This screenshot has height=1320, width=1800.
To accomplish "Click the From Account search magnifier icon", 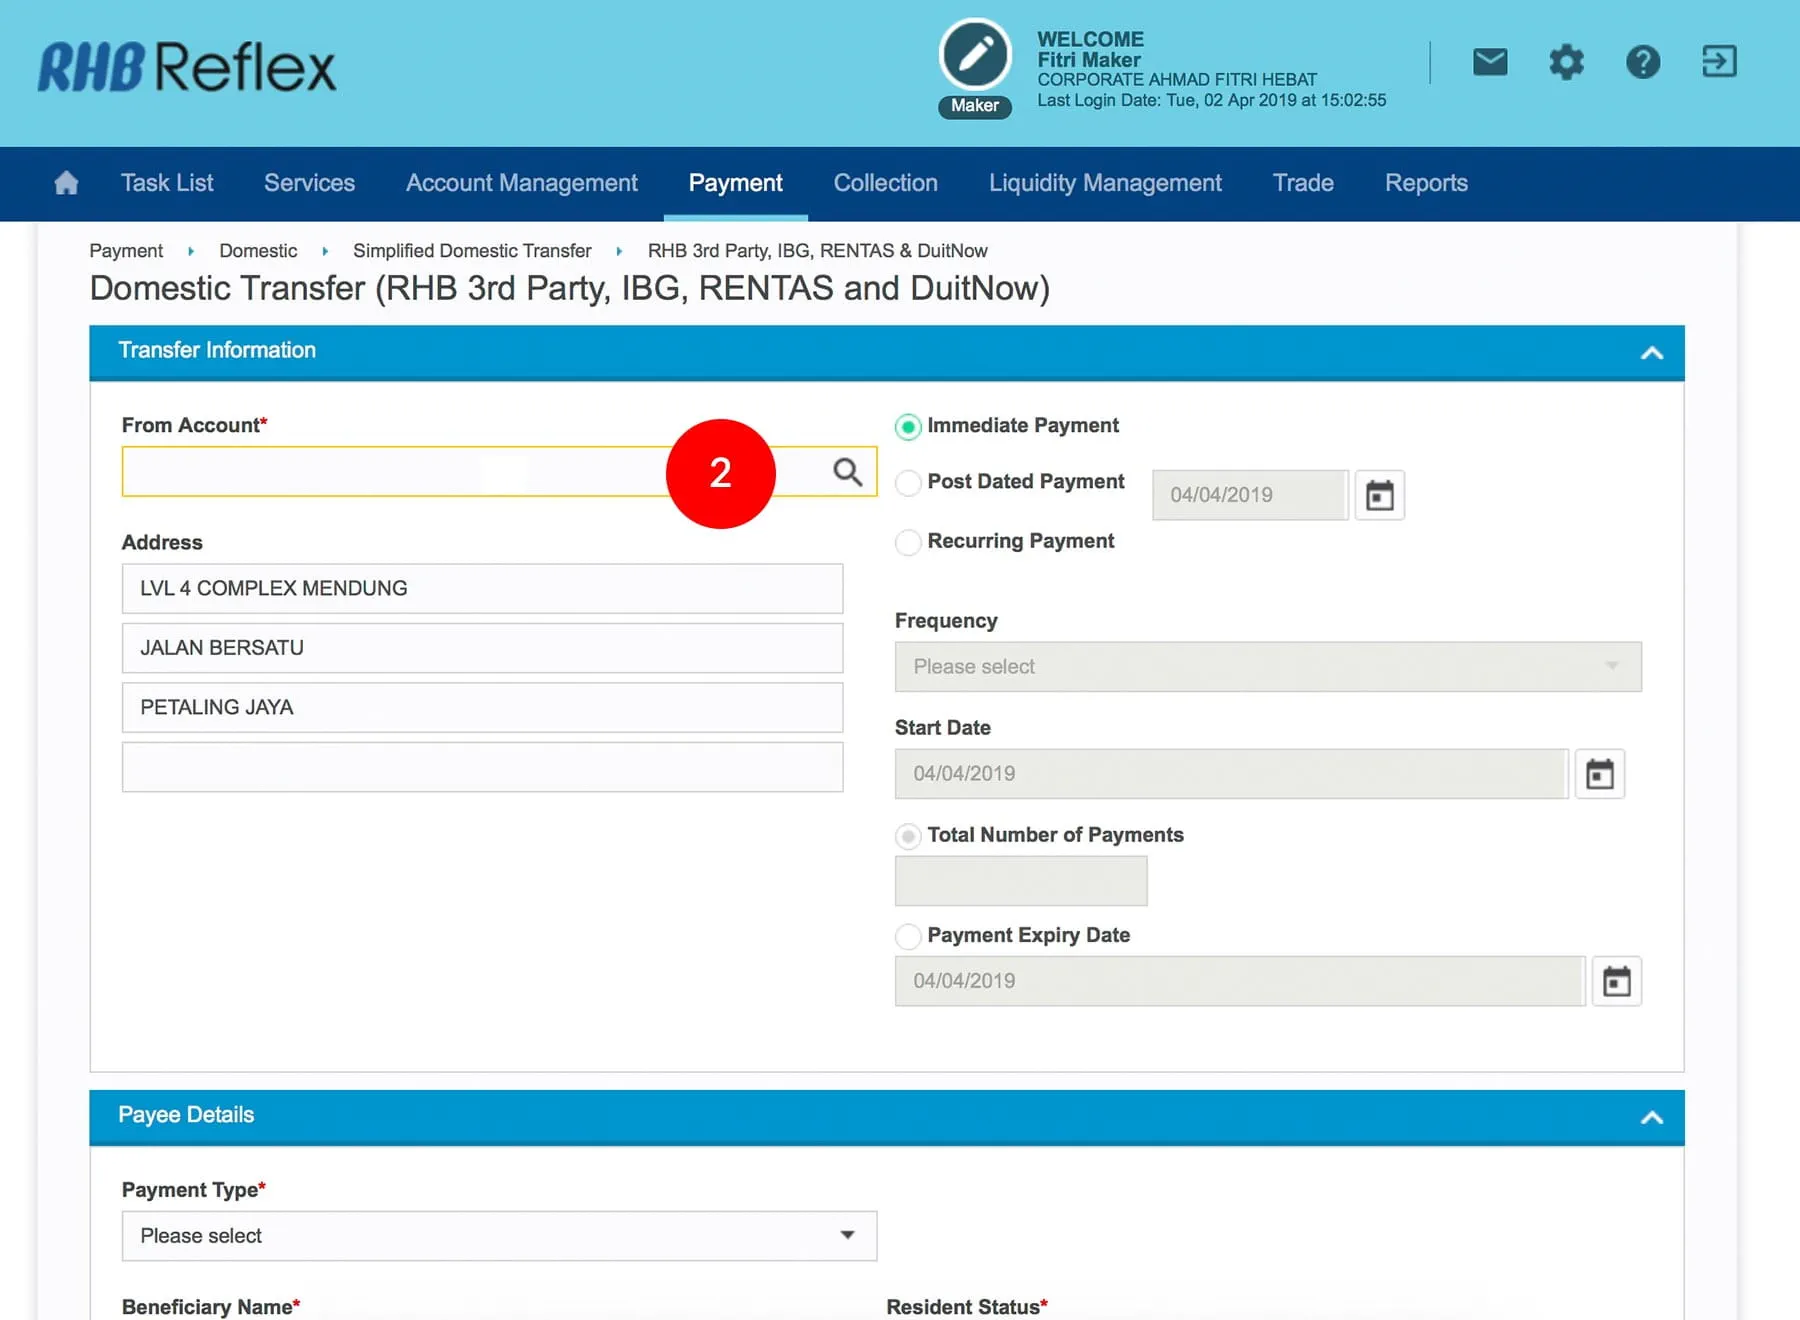I will (847, 472).
